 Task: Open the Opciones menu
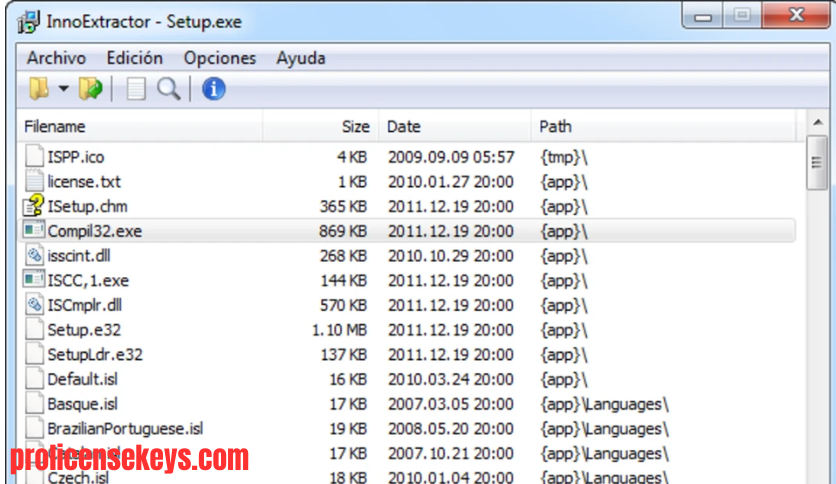(220, 58)
